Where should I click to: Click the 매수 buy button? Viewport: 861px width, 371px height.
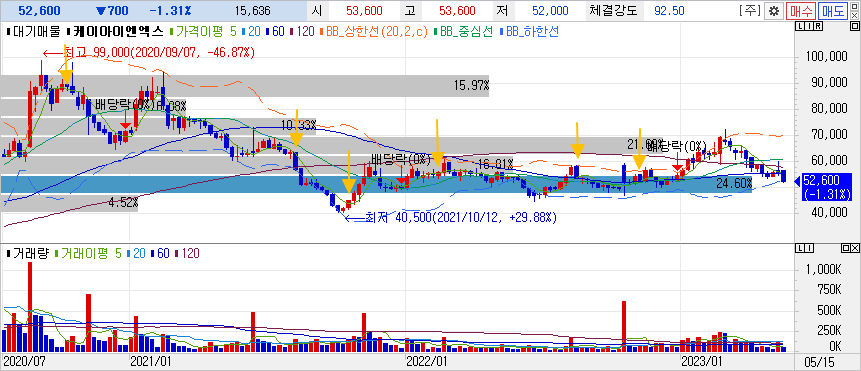tap(800, 10)
